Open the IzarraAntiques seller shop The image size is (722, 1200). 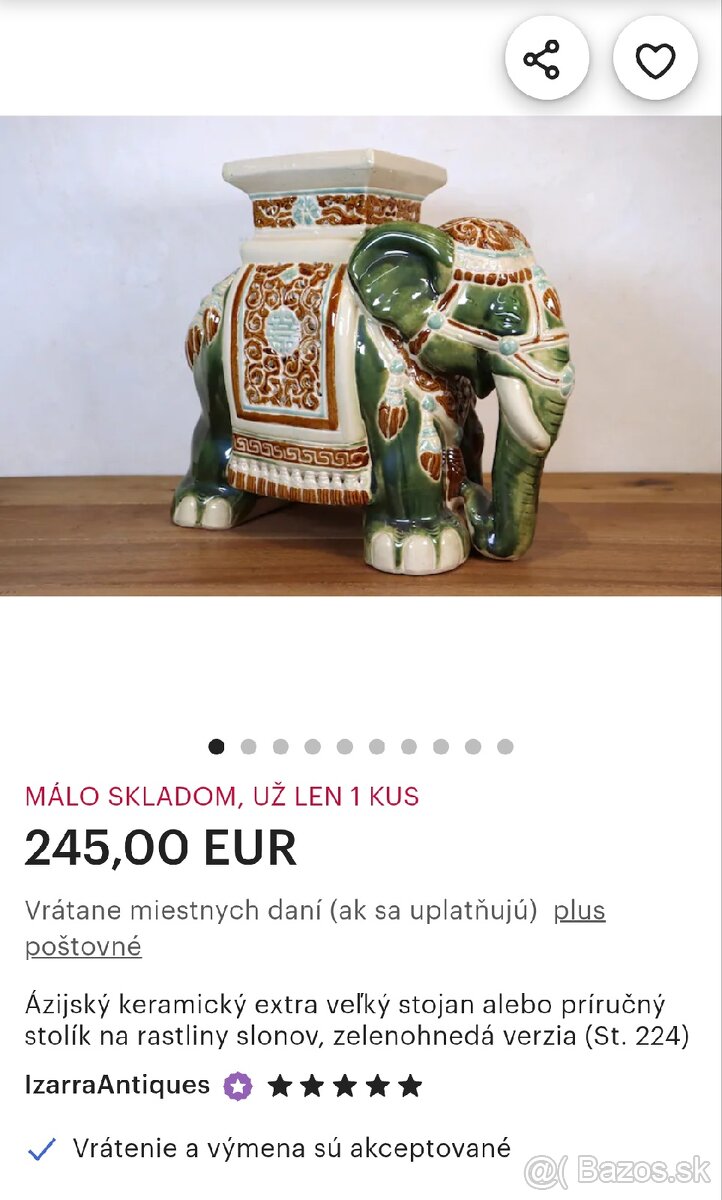(117, 1085)
